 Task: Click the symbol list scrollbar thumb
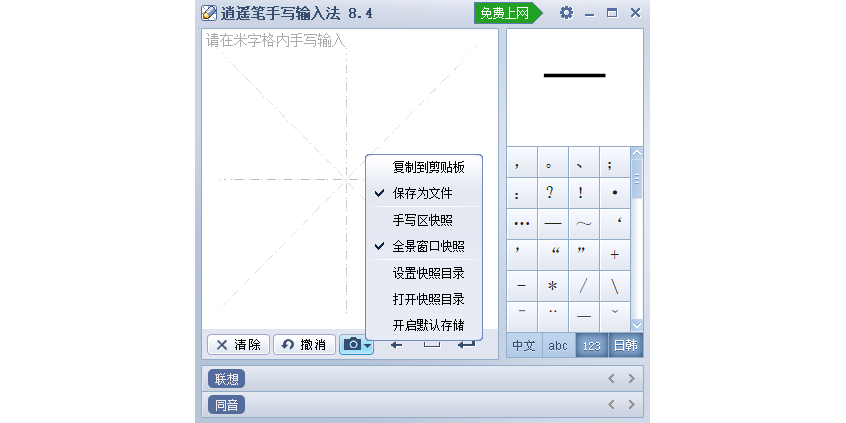click(637, 179)
